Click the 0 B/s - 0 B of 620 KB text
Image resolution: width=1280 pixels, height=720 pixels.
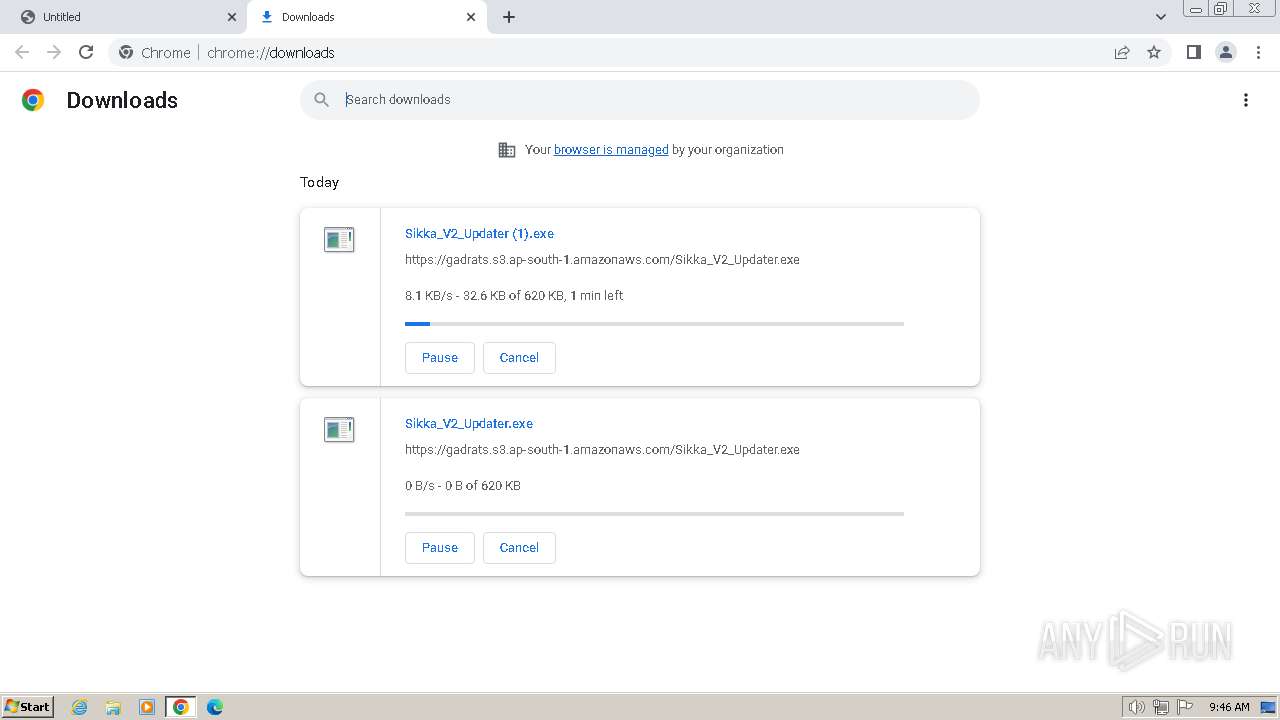click(x=463, y=486)
